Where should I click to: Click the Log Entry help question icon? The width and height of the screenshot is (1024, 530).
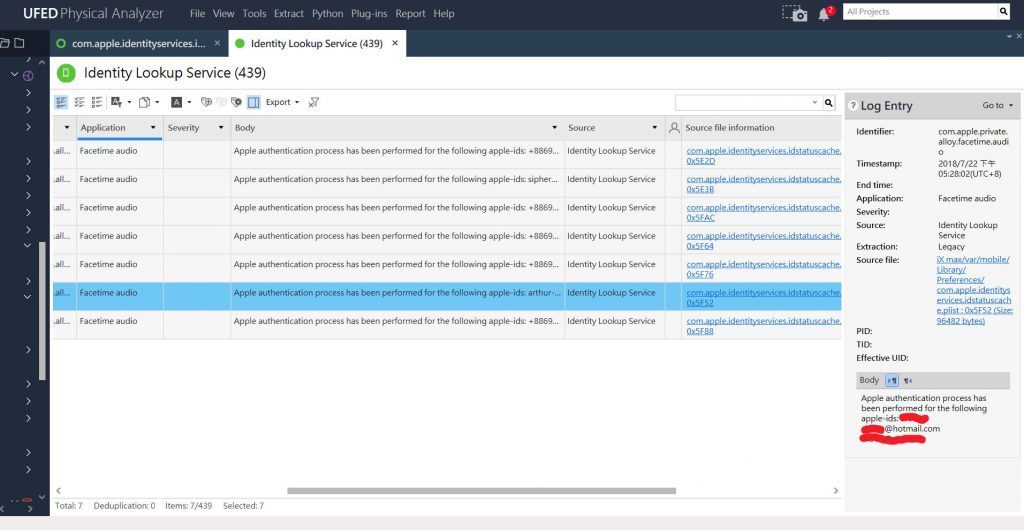pos(852,106)
